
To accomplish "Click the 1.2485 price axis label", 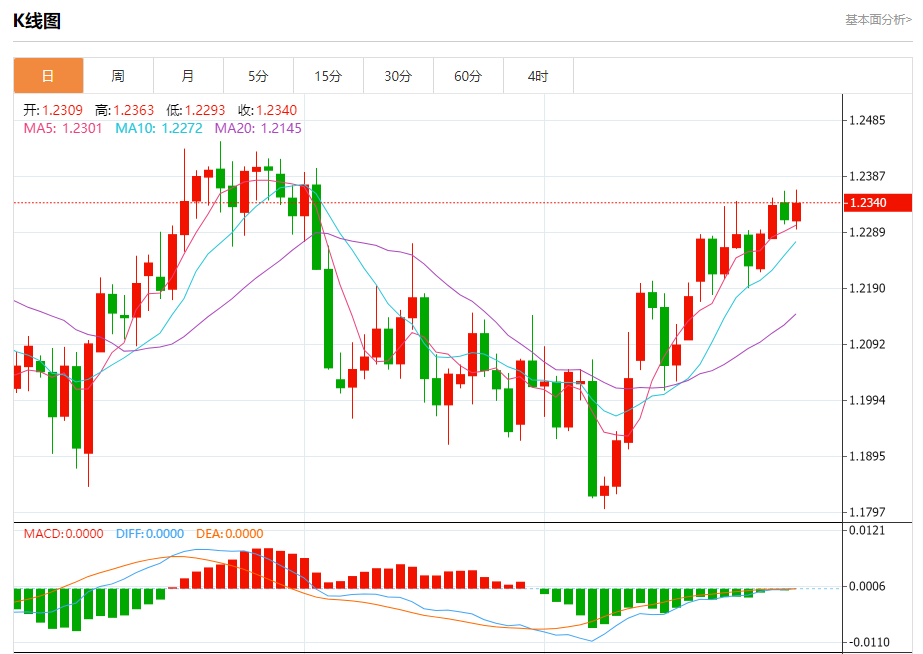I will [x=867, y=121].
